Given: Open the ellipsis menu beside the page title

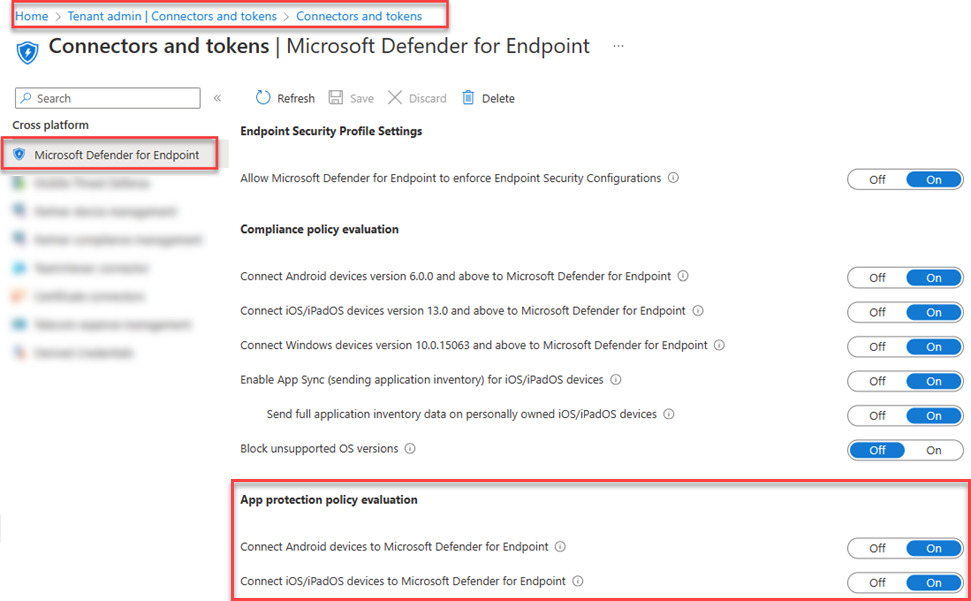Looking at the screenshot, I should point(618,45).
